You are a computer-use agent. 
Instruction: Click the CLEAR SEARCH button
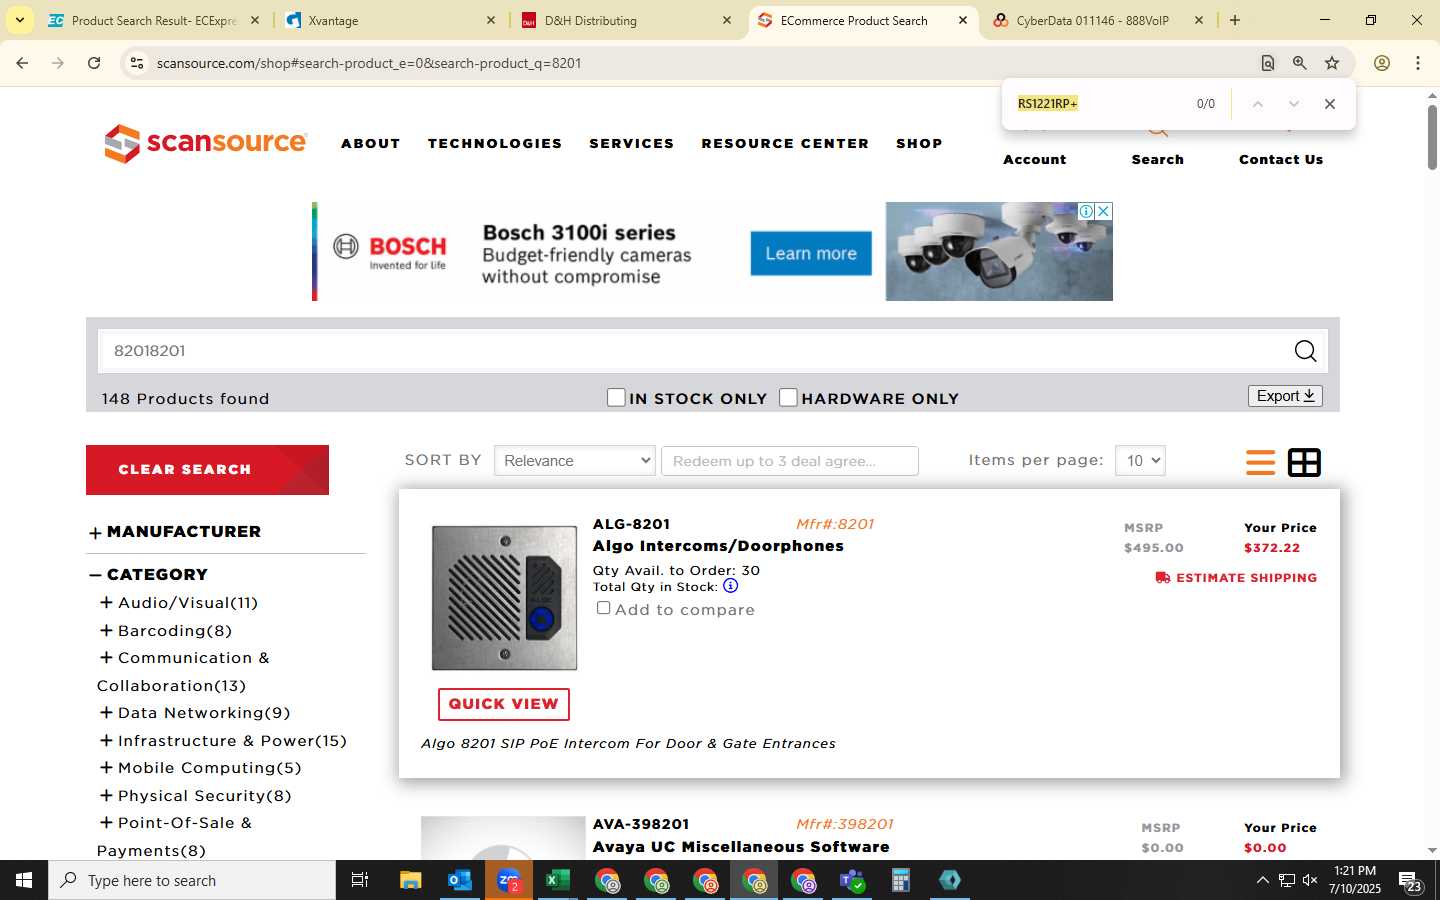pos(207,470)
